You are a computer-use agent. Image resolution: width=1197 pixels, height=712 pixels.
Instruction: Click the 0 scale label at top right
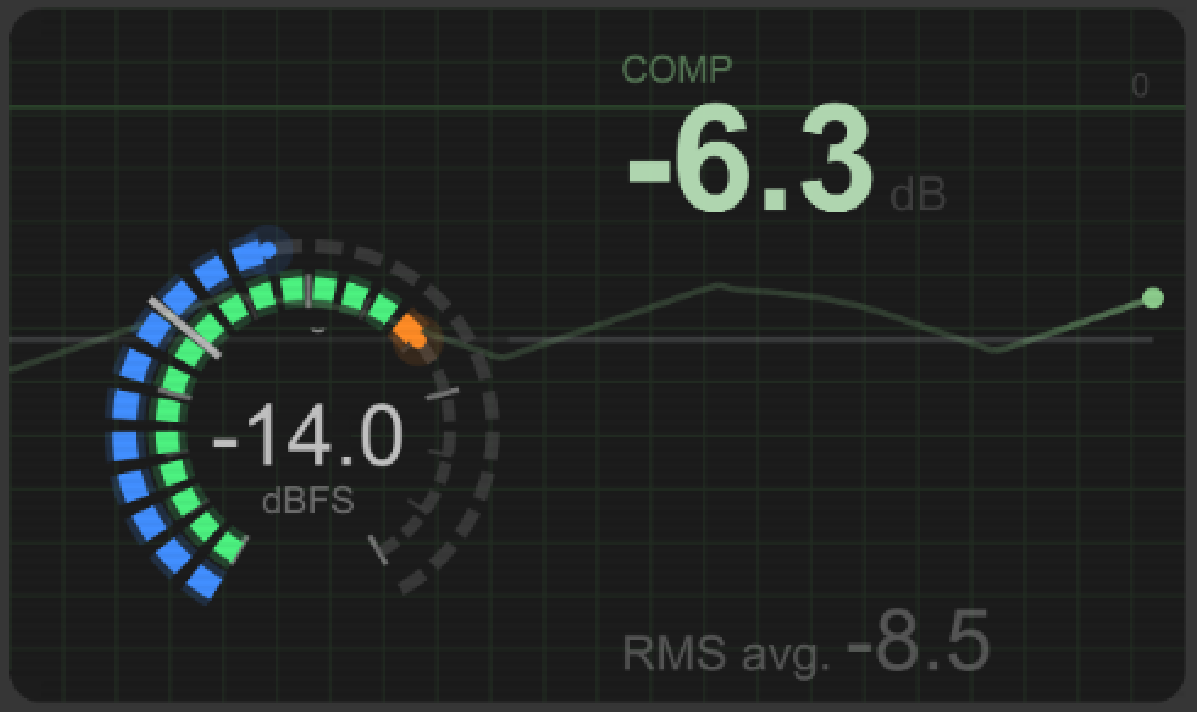point(1140,85)
